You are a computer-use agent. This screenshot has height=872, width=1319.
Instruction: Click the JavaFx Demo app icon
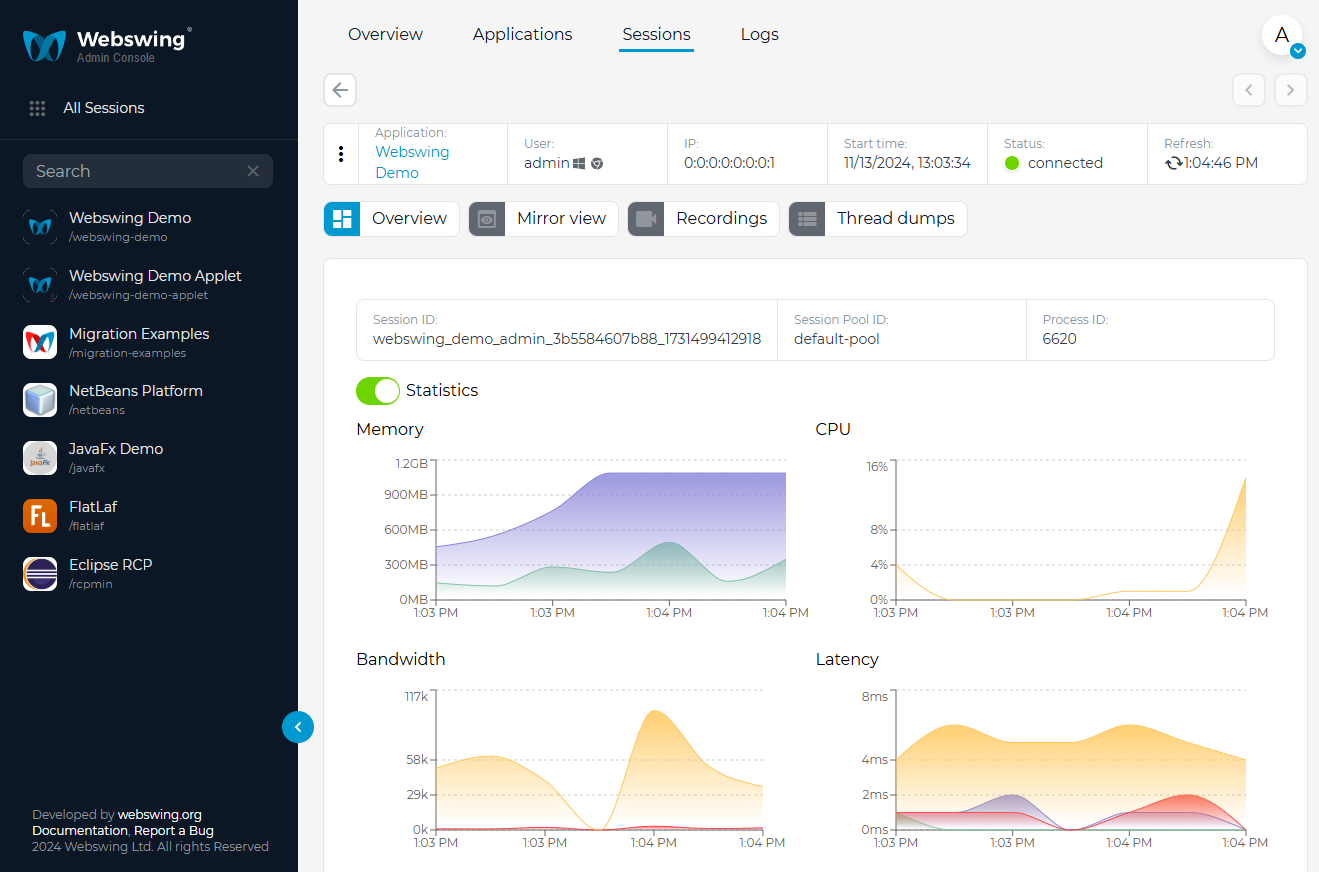[x=40, y=458]
